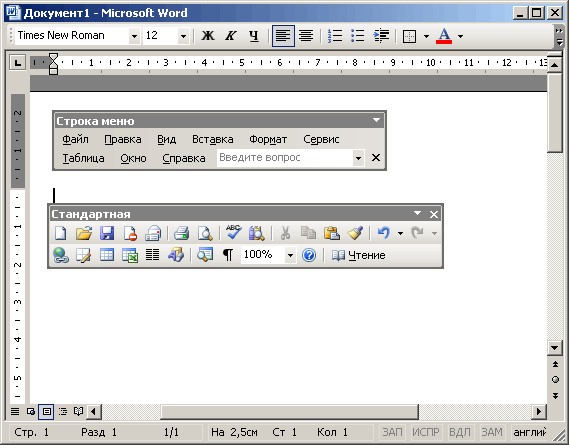Image resolution: width=569 pixels, height=445 pixels.
Task: Open Print Preview magnifier icon
Action: pos(205,233)
